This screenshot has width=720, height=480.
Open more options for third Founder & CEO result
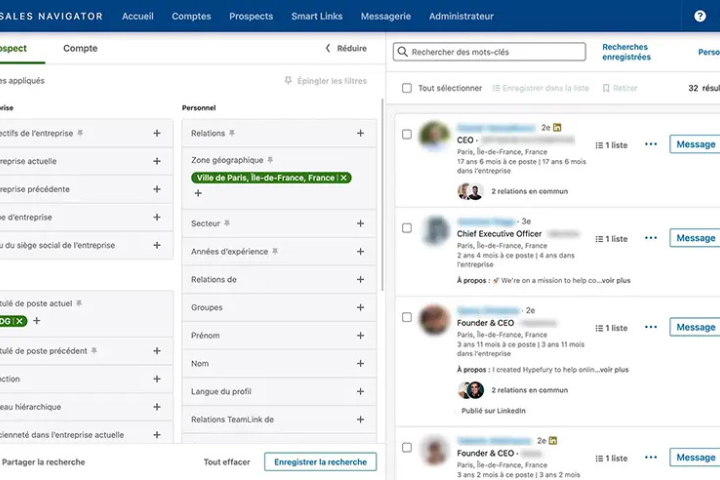pos(651,327)
